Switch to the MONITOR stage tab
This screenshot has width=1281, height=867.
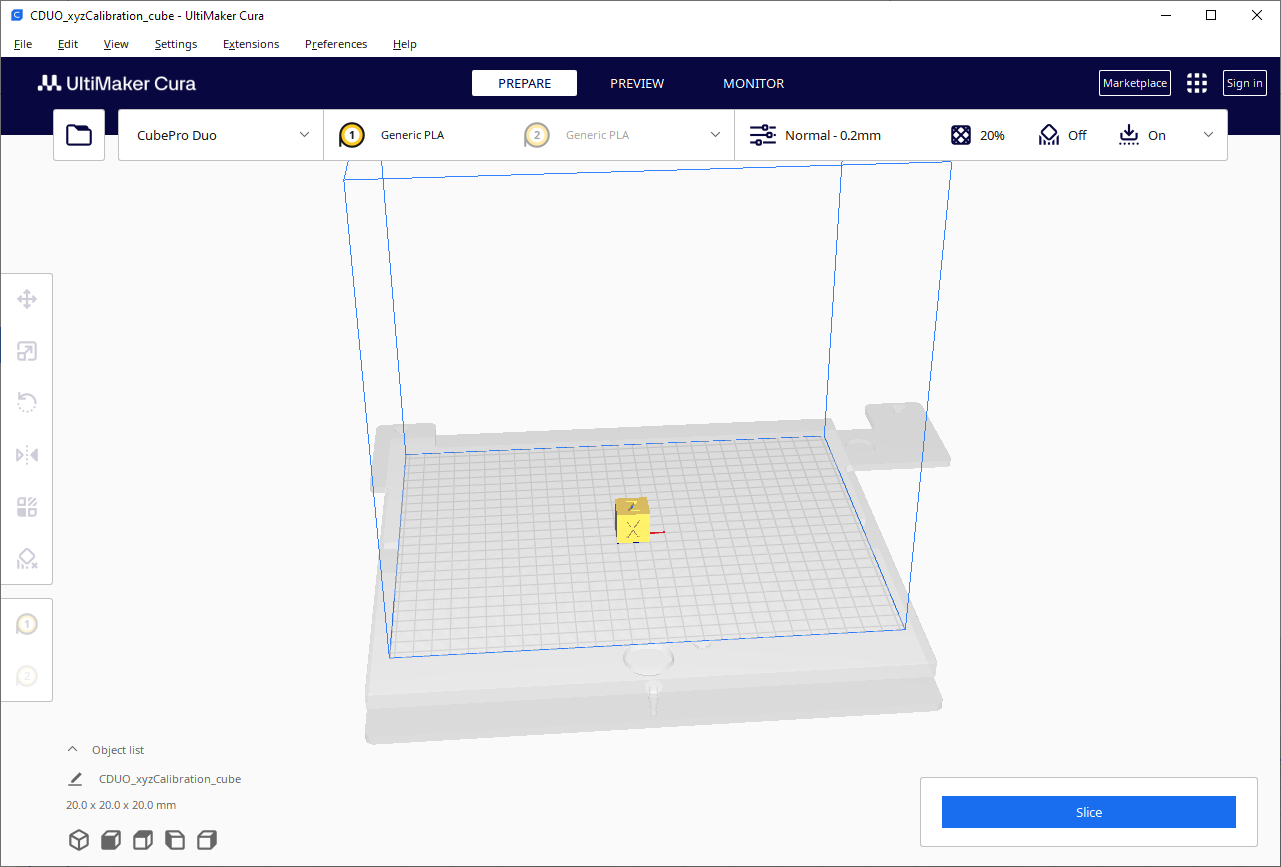click(x=753, y=83)
